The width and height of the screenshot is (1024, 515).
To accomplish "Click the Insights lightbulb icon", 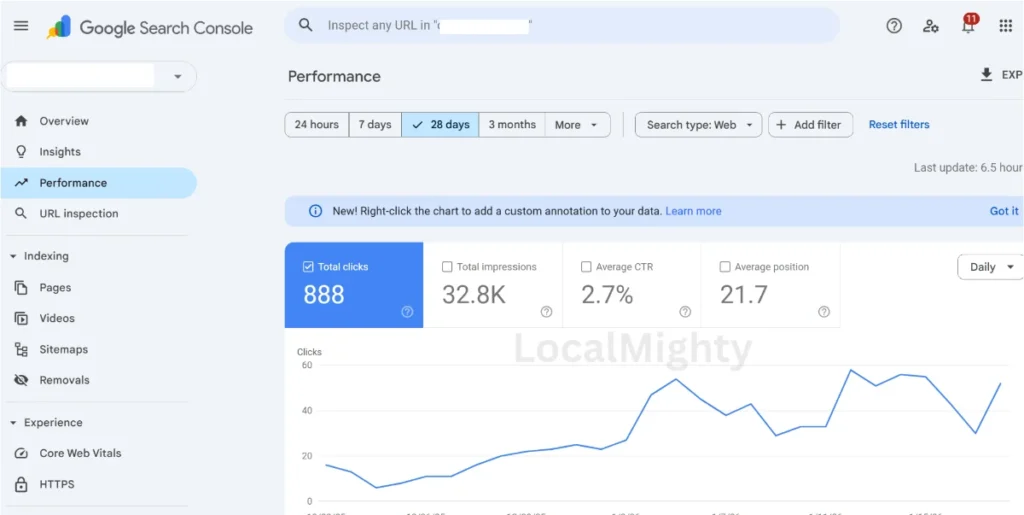I will pos(21,151).
